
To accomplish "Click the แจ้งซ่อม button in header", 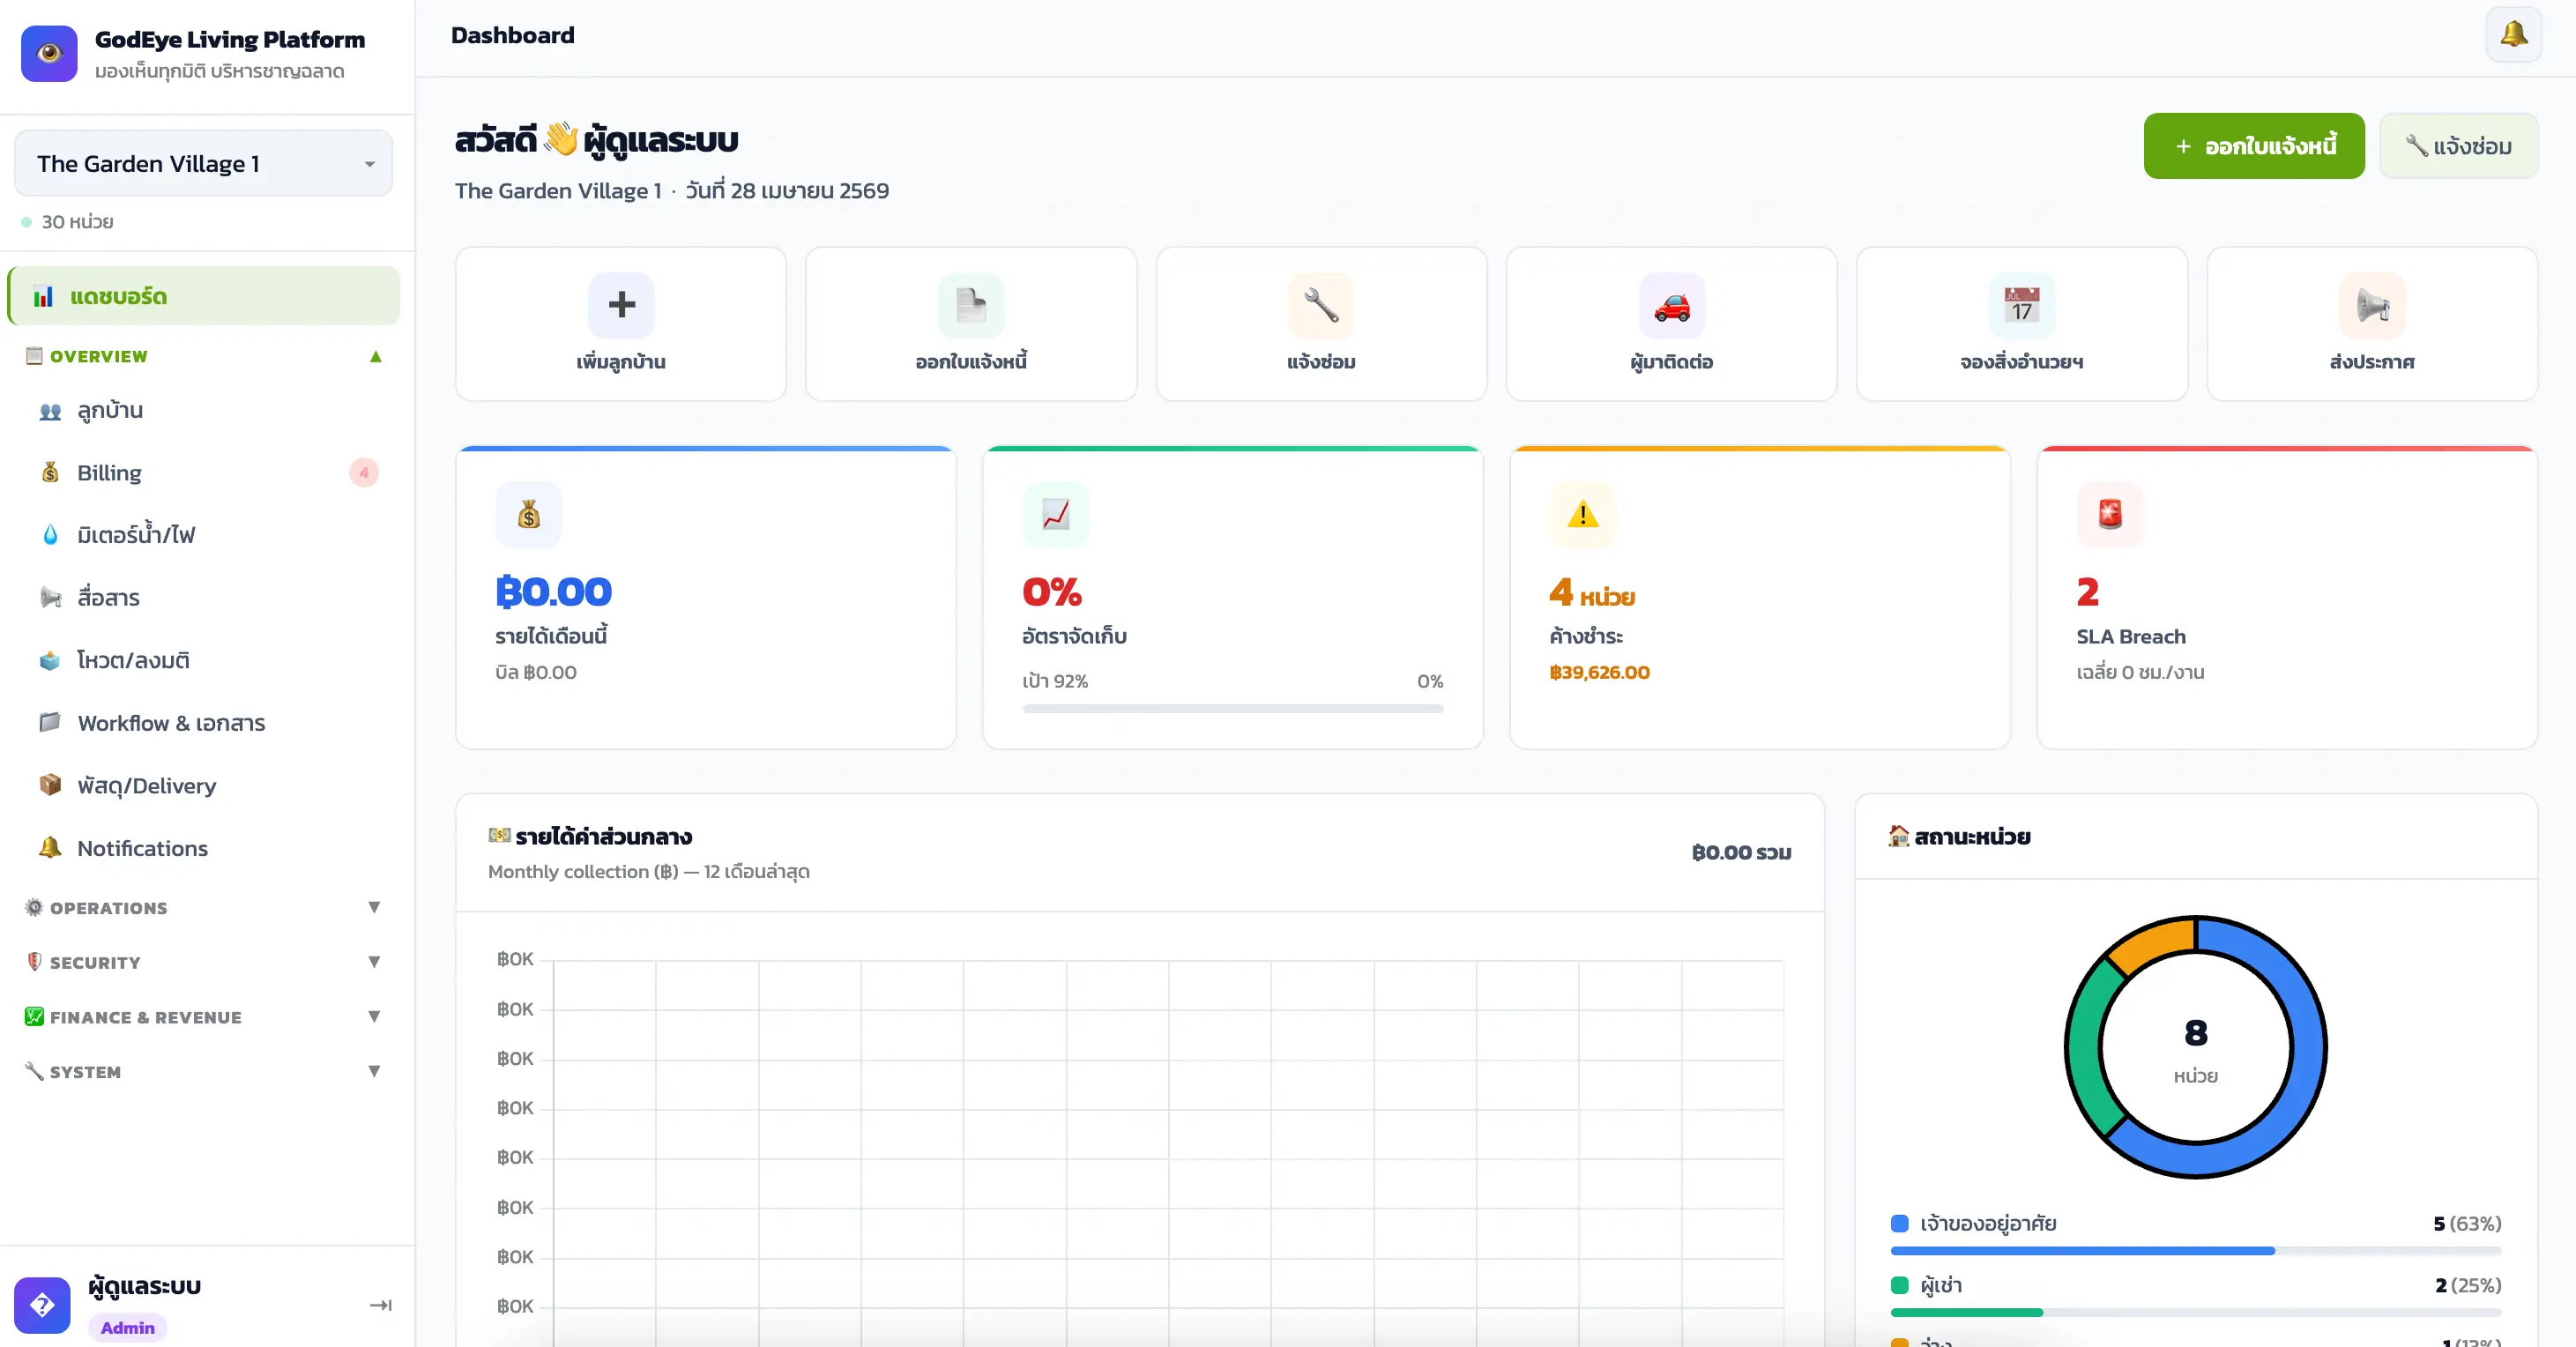I will click(2459, 146).
